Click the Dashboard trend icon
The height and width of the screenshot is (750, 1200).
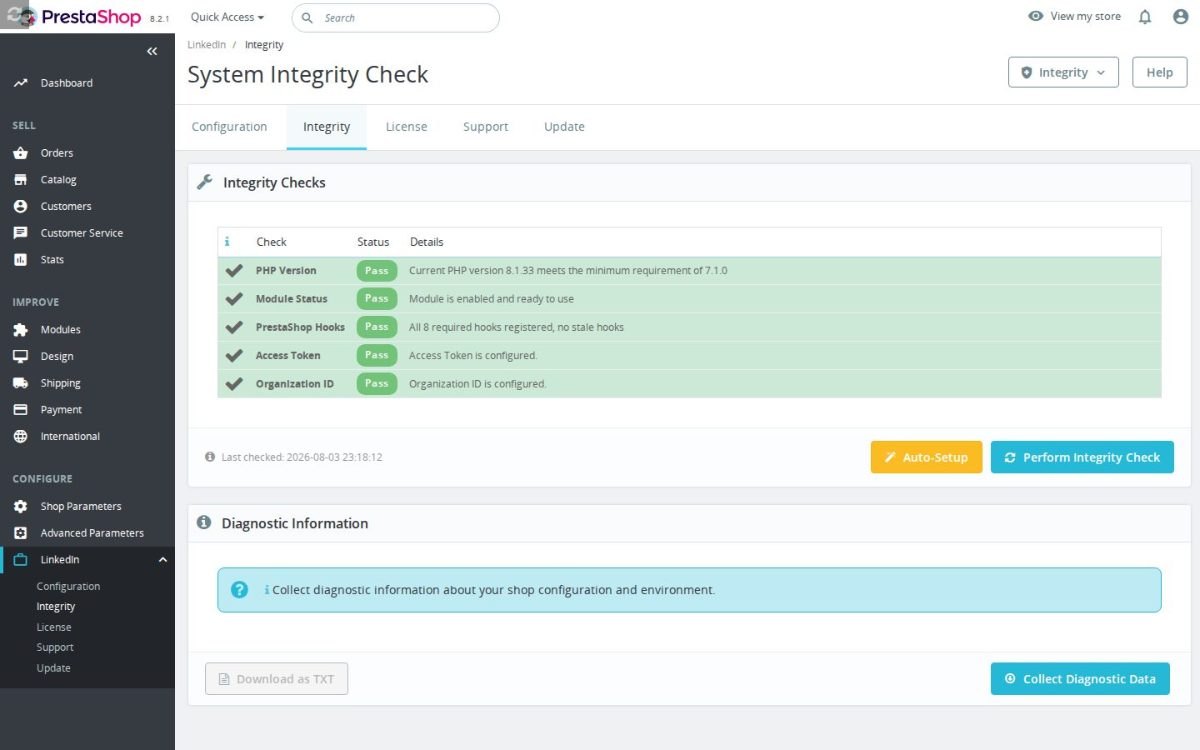coord(20,83)
